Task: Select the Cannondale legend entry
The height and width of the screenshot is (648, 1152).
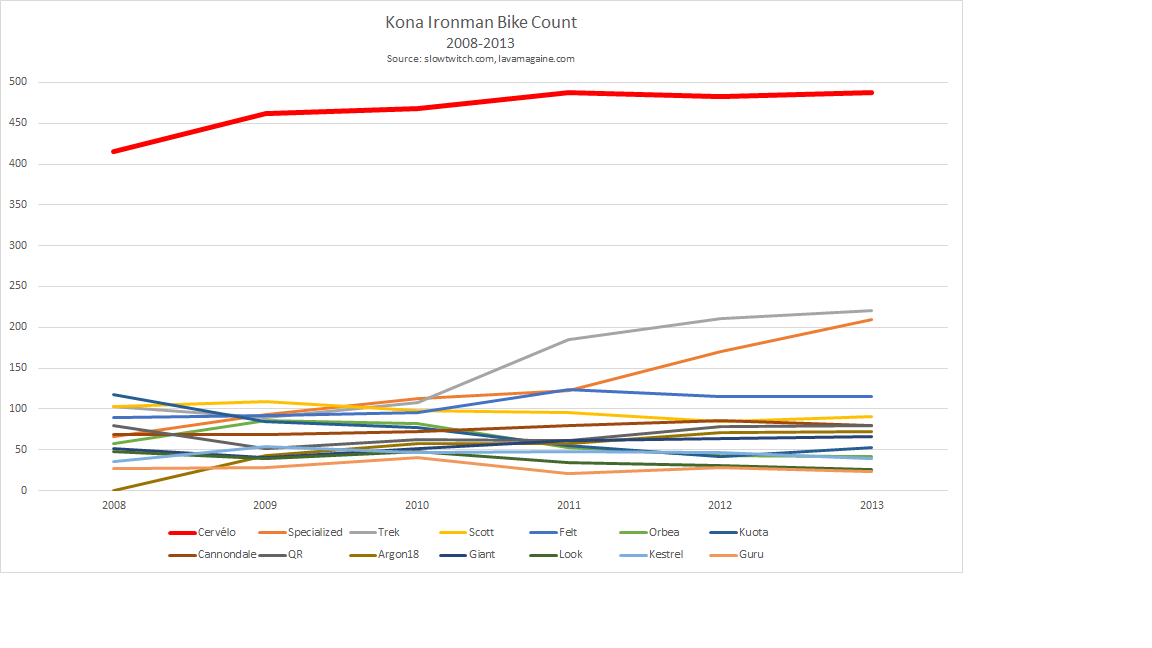Action: [x=212, y=555]
